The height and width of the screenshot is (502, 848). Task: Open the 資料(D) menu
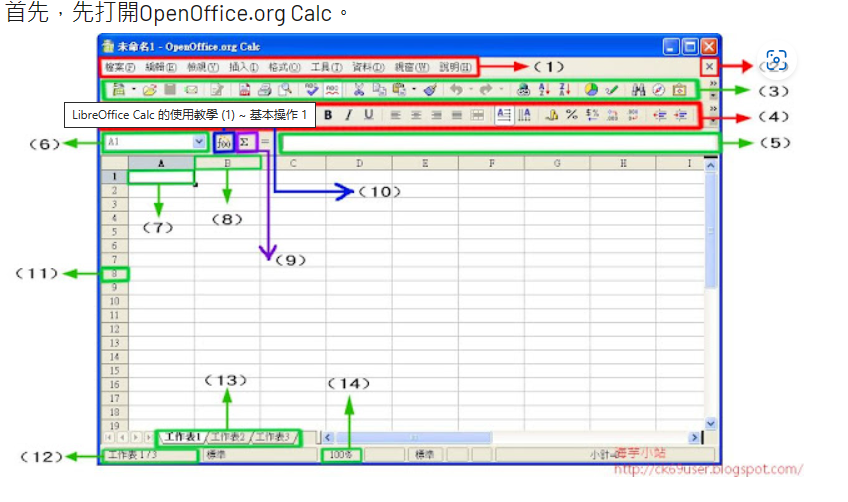[x=368, y=67]
